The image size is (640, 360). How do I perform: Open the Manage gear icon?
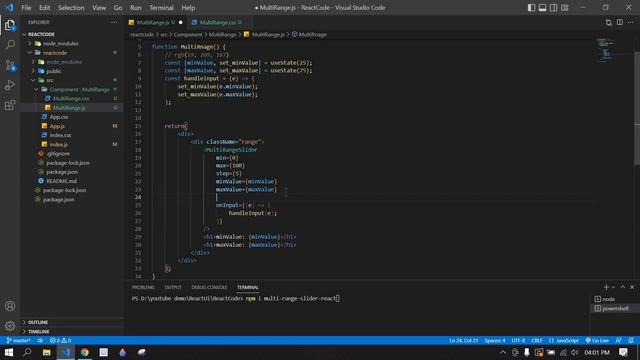pos(10,325)
